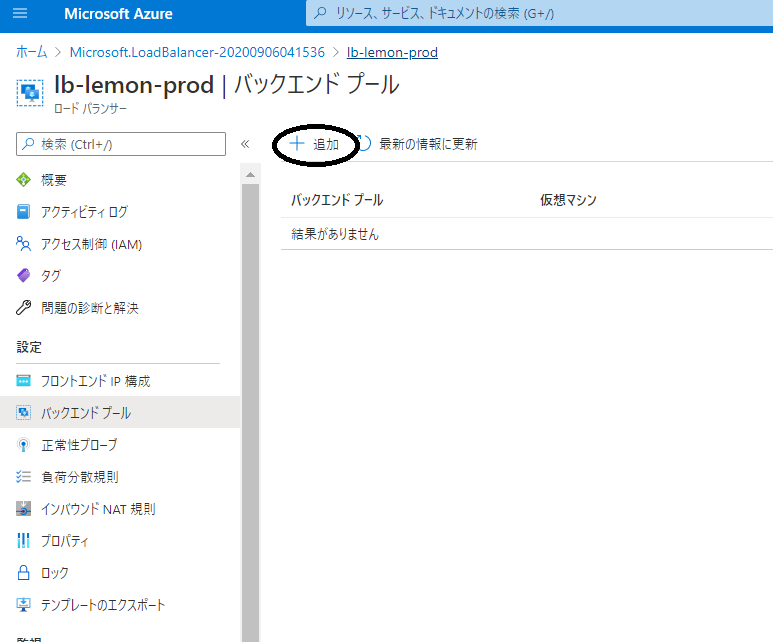The width and height of the screenshot is (773, 642).
Task: Click the plus icon beside 追加
Action: (x=296, y=143)
